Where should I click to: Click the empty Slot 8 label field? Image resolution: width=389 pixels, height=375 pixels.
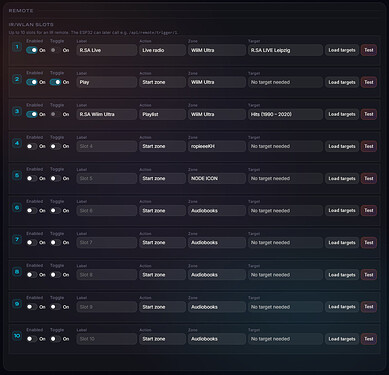(x=107, y=275)
